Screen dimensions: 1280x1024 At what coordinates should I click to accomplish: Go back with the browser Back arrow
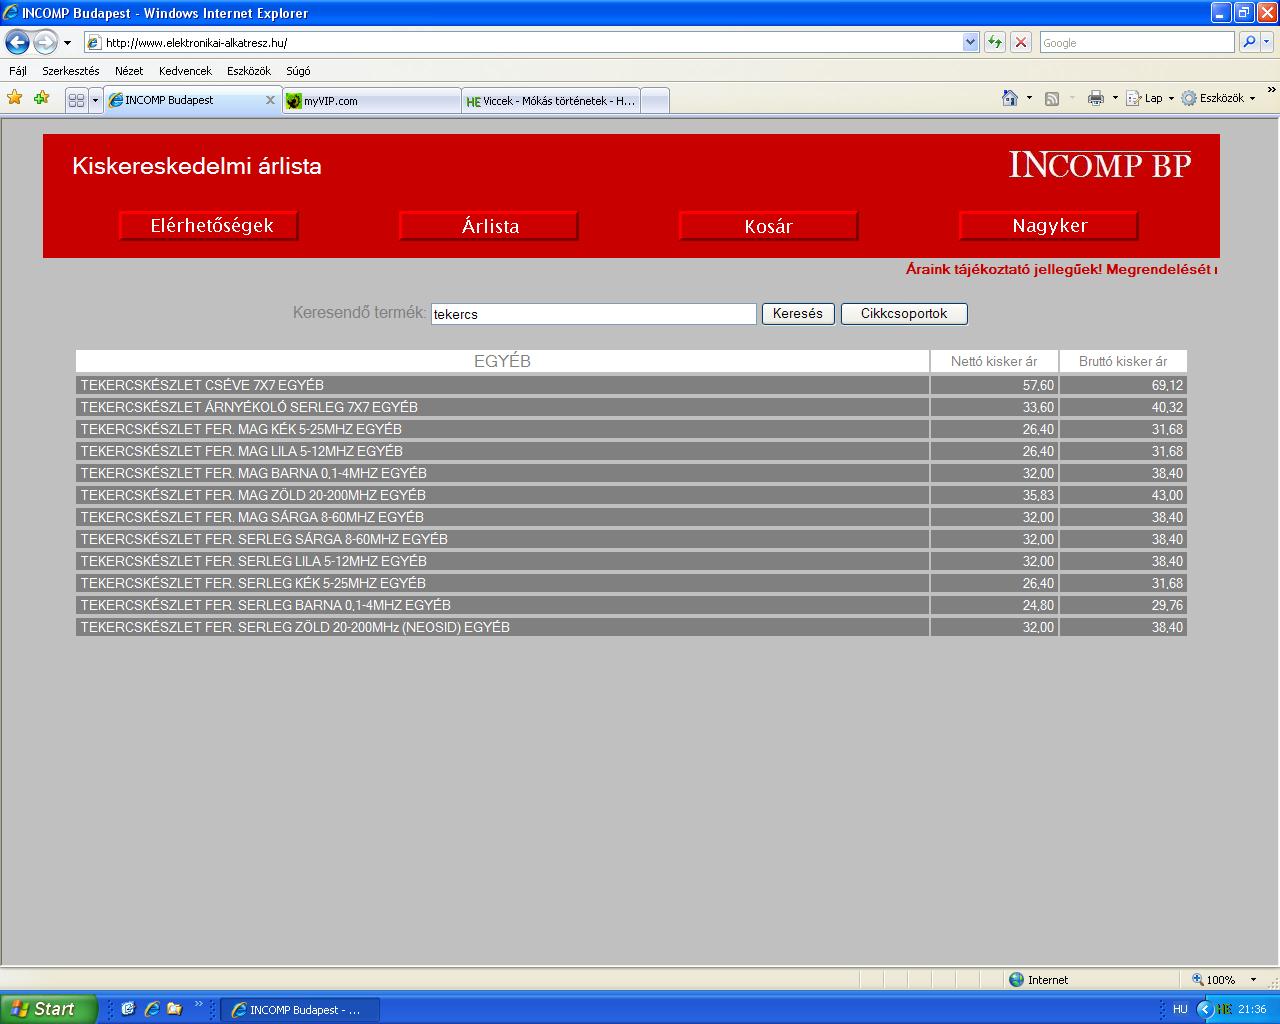point(17,42)
